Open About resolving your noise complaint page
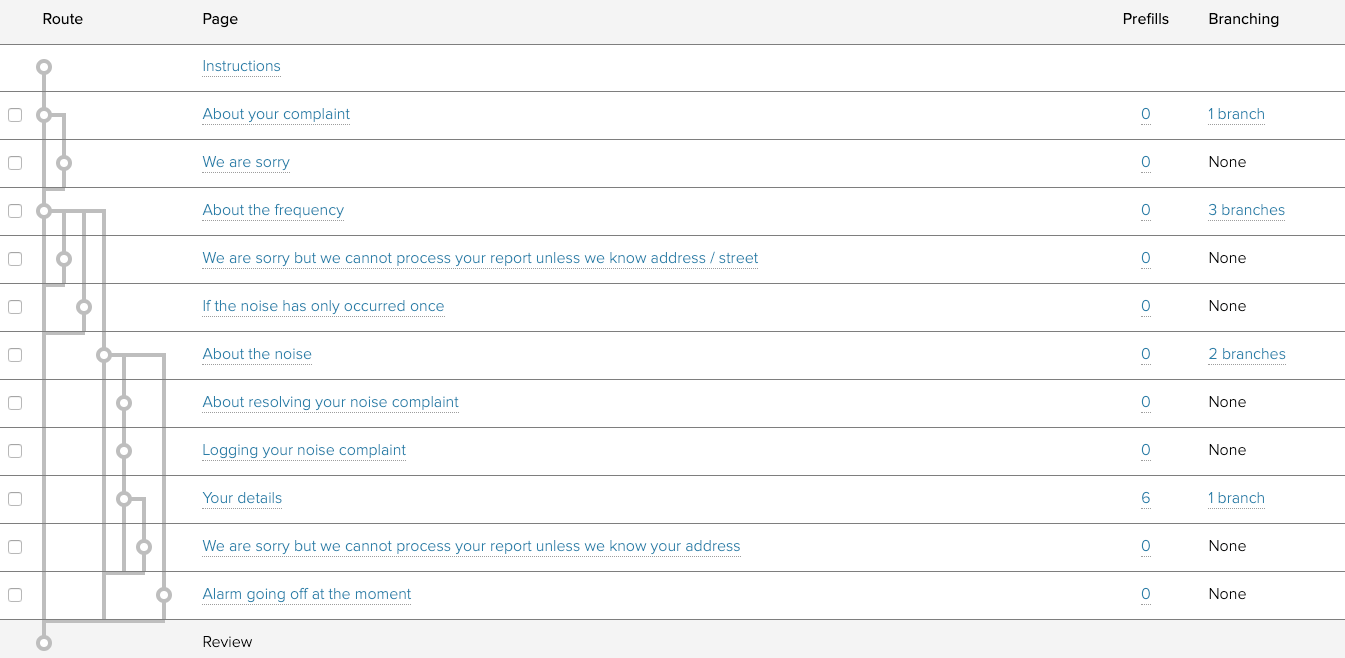 [330, 402]
